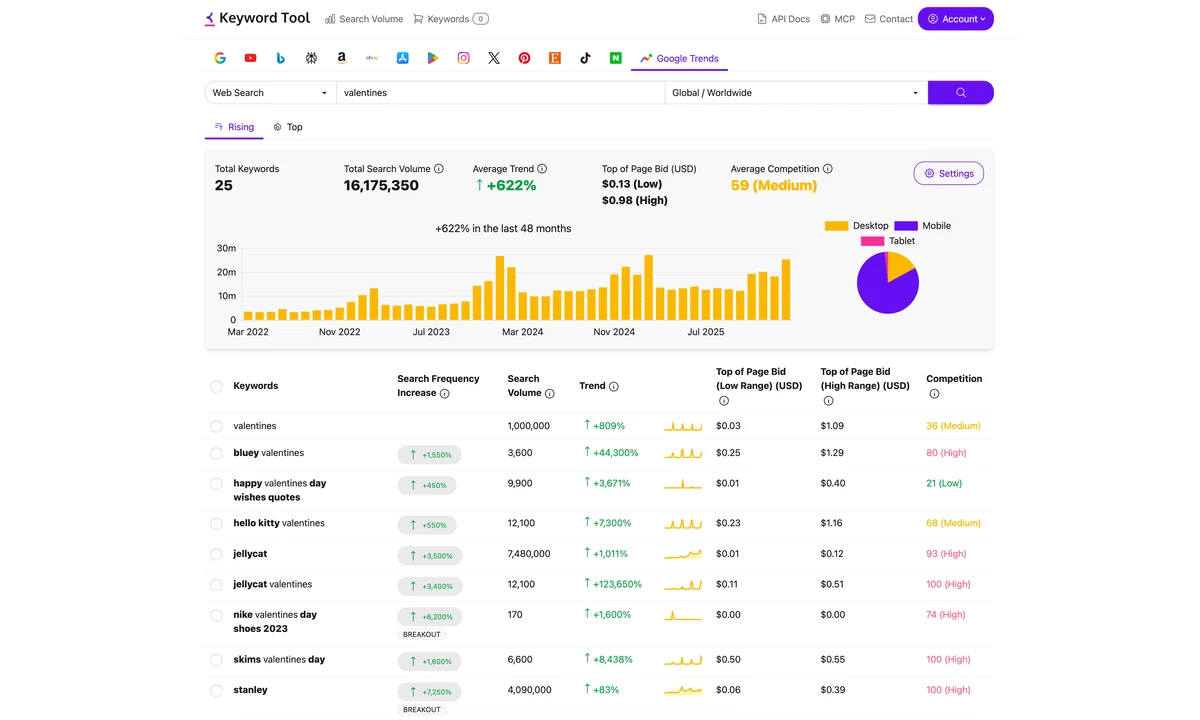Click the purple search magnifier button

(x=961, y=92)
